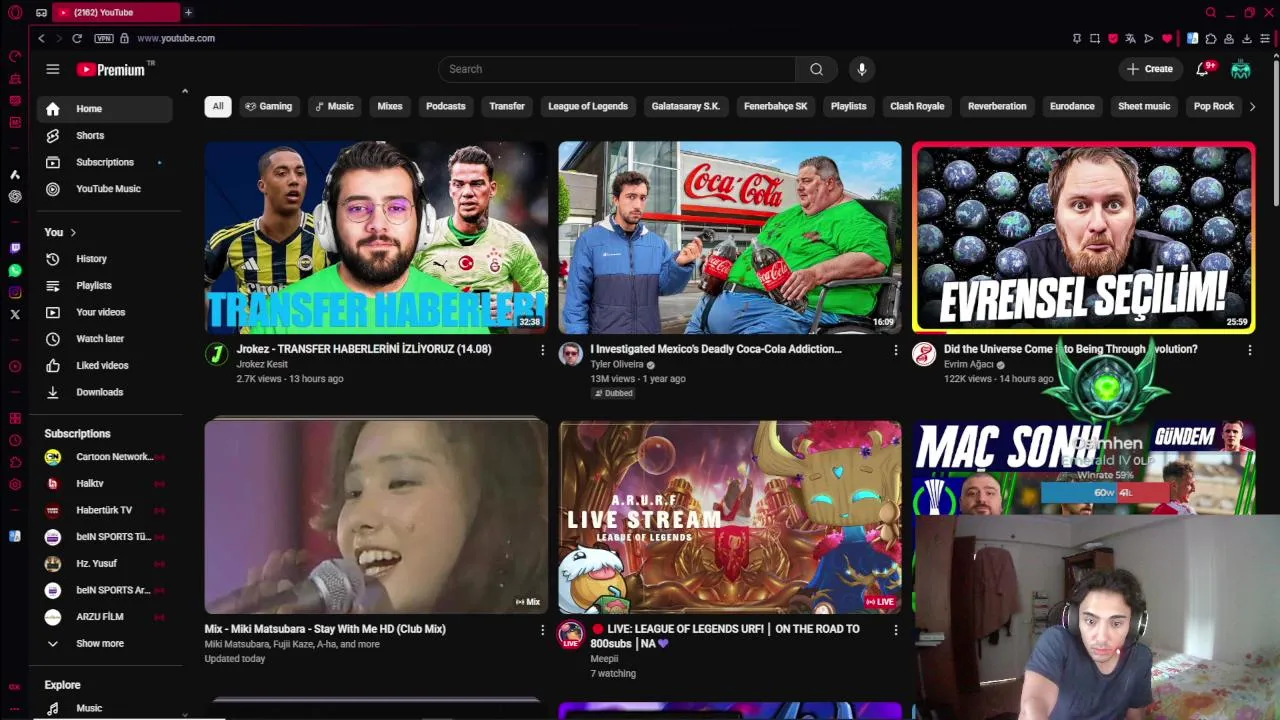Open the browser downloads icon
The image size is (1280, 720).
click(x=1247, y=38)
